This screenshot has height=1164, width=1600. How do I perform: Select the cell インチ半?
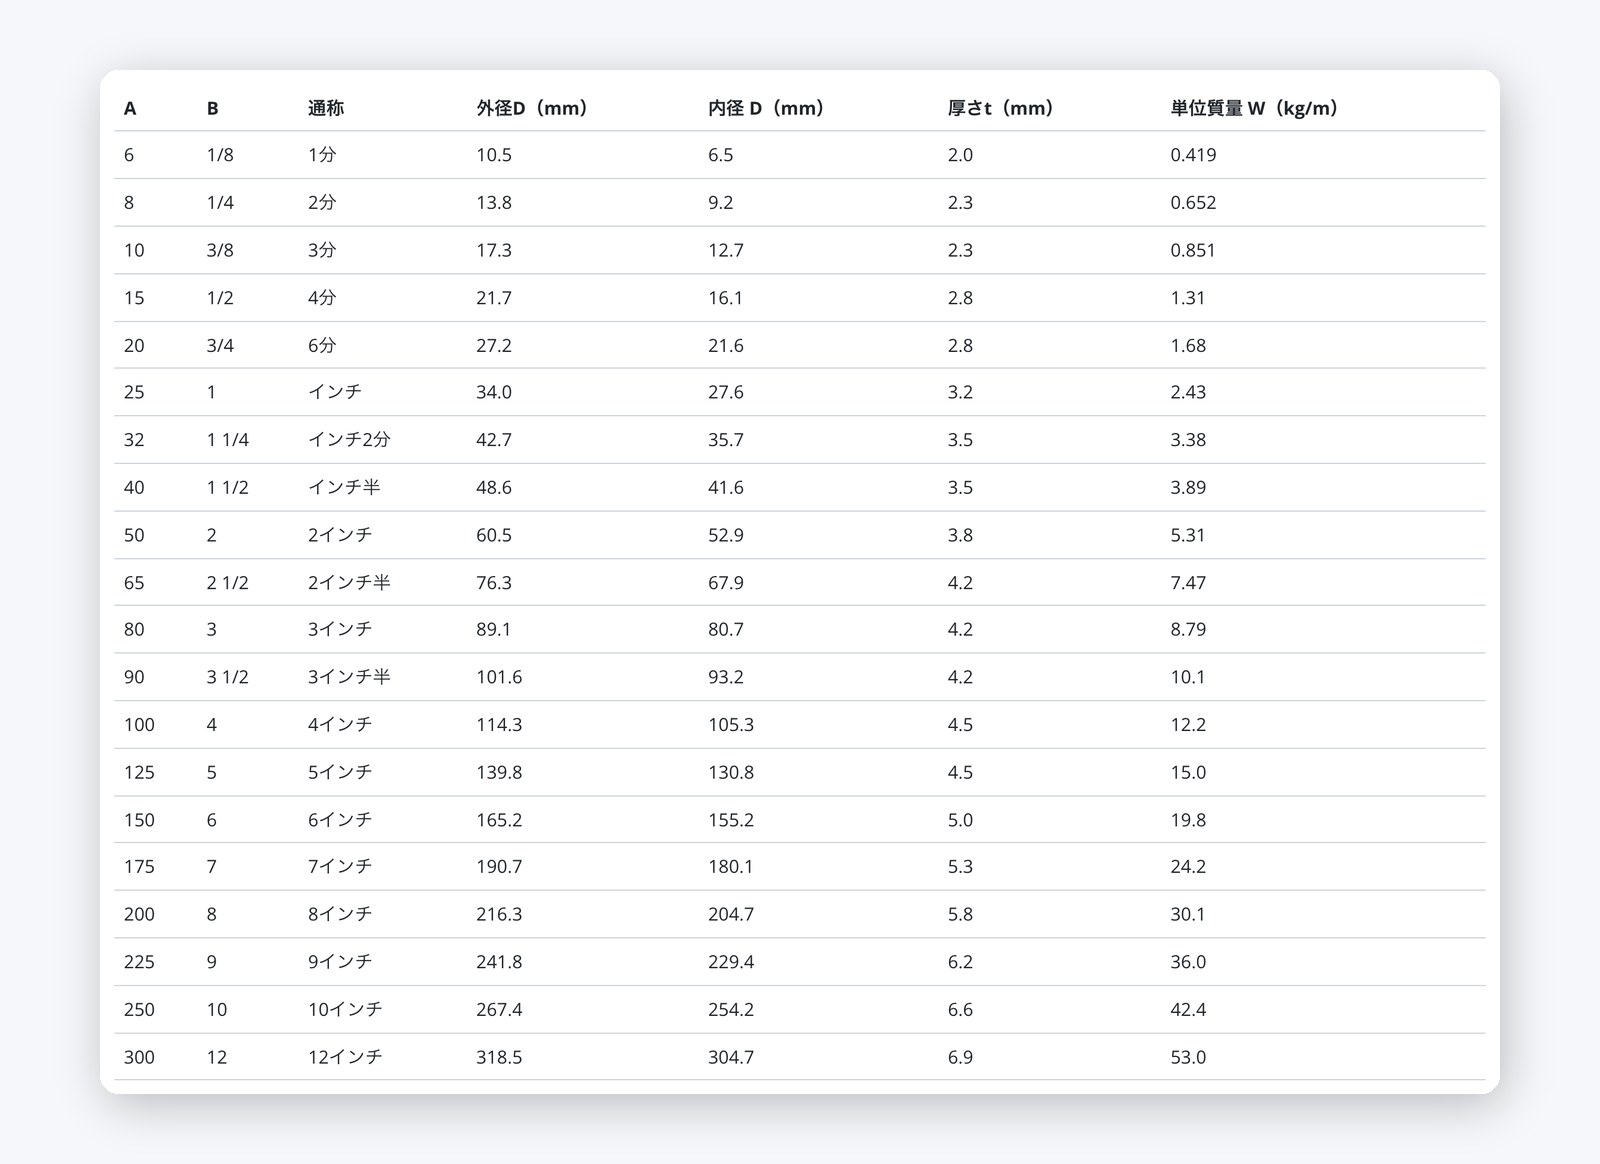click(344, 488)
